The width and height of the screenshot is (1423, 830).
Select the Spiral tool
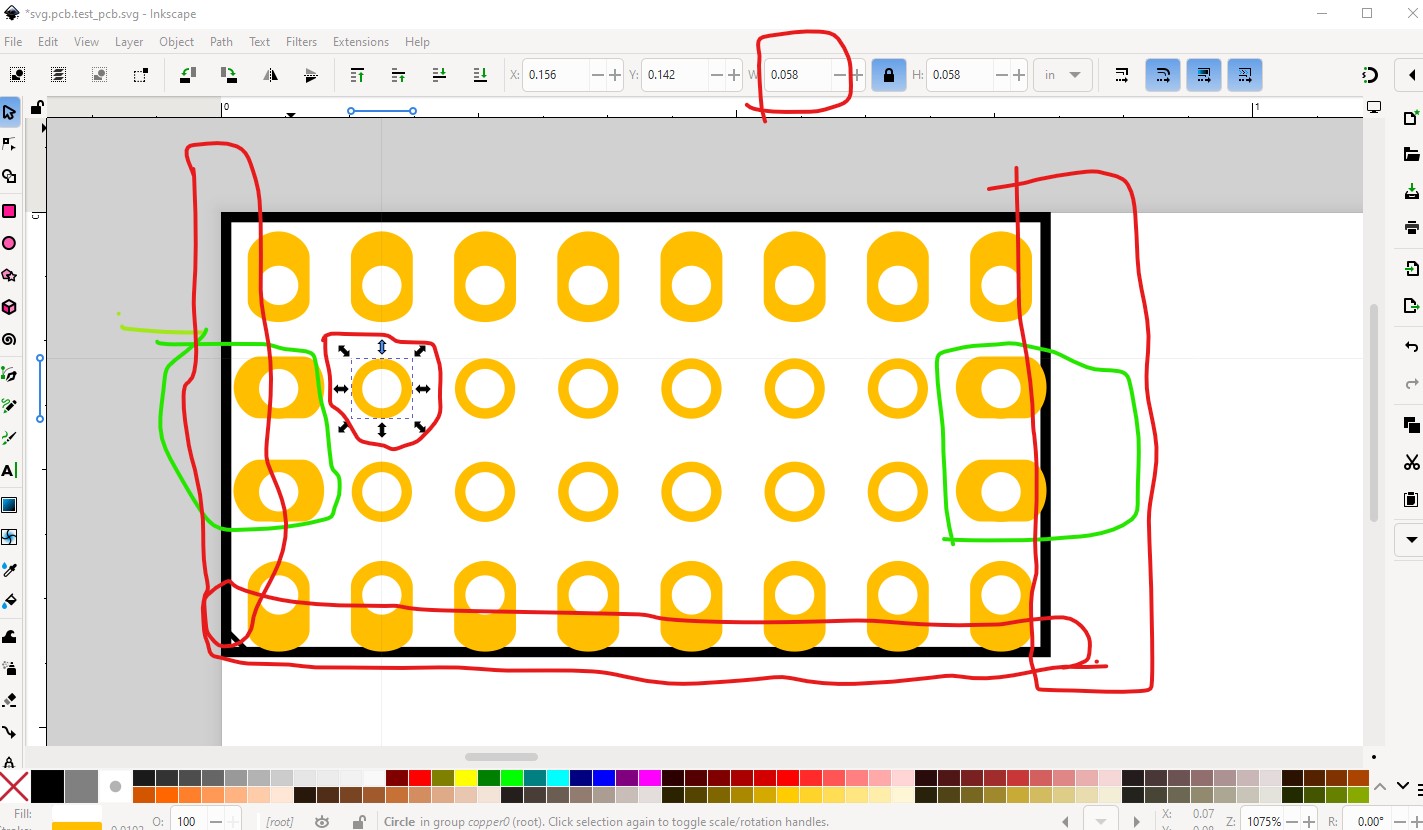[9, 339]
